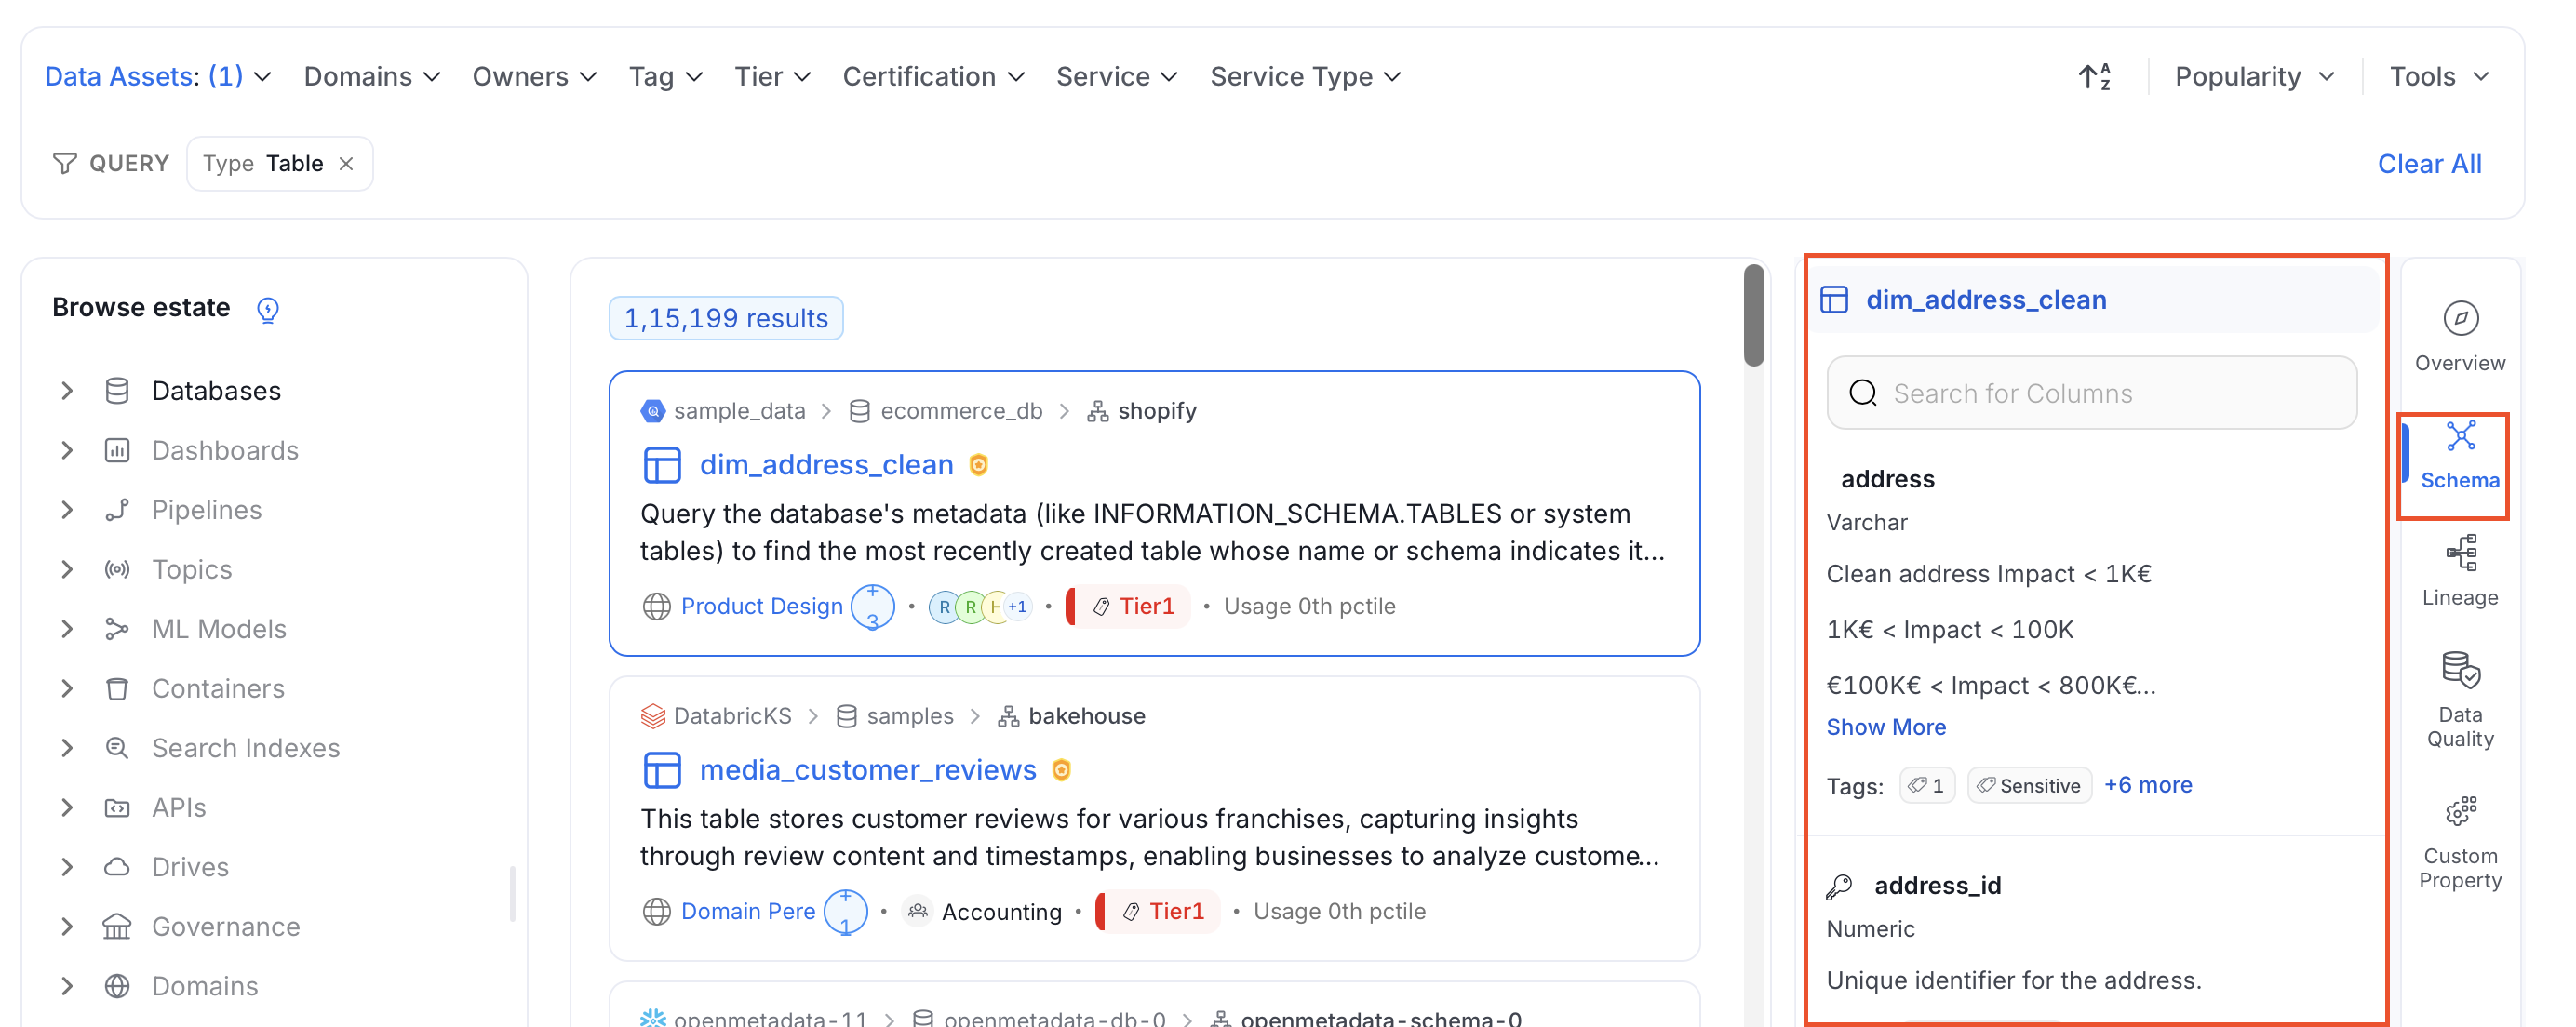Viewport: 2576px width, 1027px height.
Task: Expand the ML Models tree node
Action: 67,629
